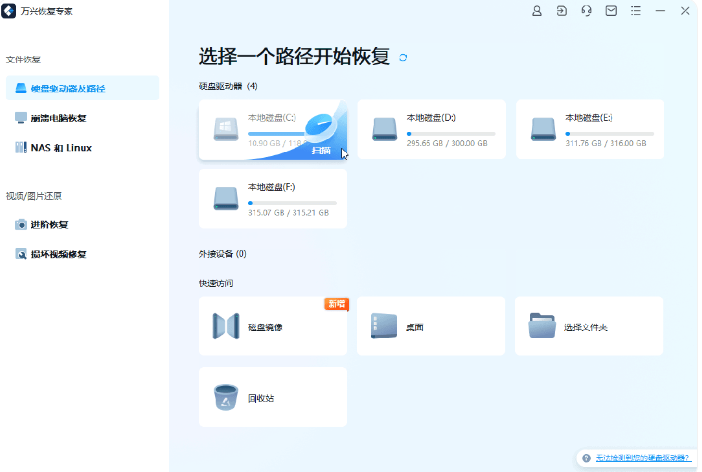Screen dimensions: 702x472
Task: Click the 文件恢复 sidebar heading
Action: [23, 59]
